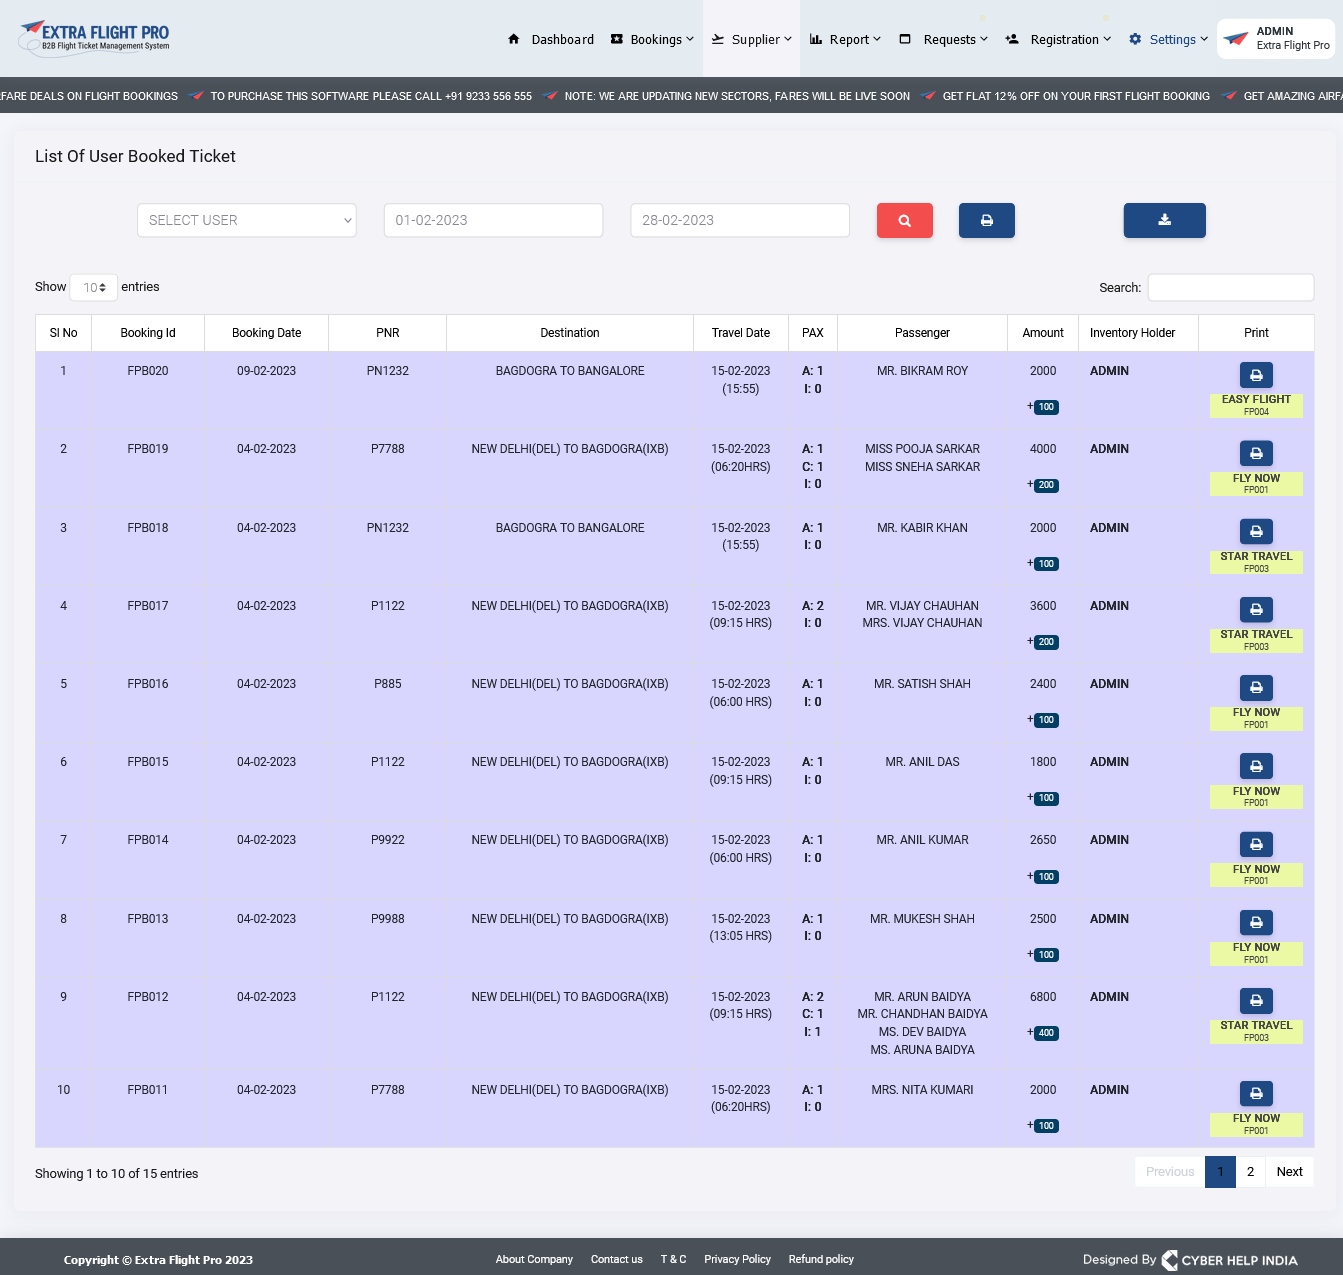This screenshot has width=1343, height=1275.
Task: Click the home icon beside Dashboard
Action: [x=514, y=39]
